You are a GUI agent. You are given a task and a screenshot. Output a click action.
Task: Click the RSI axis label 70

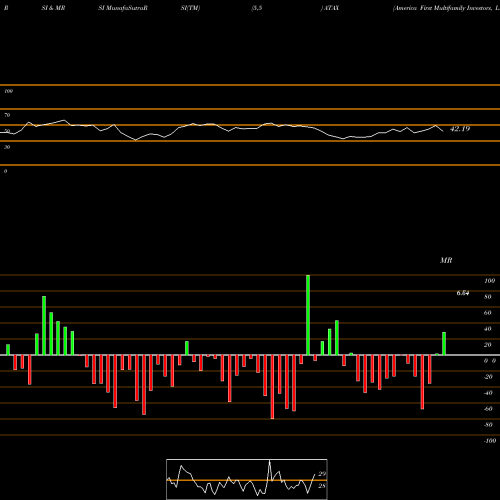pyautogui.click(x=7, y=115)
